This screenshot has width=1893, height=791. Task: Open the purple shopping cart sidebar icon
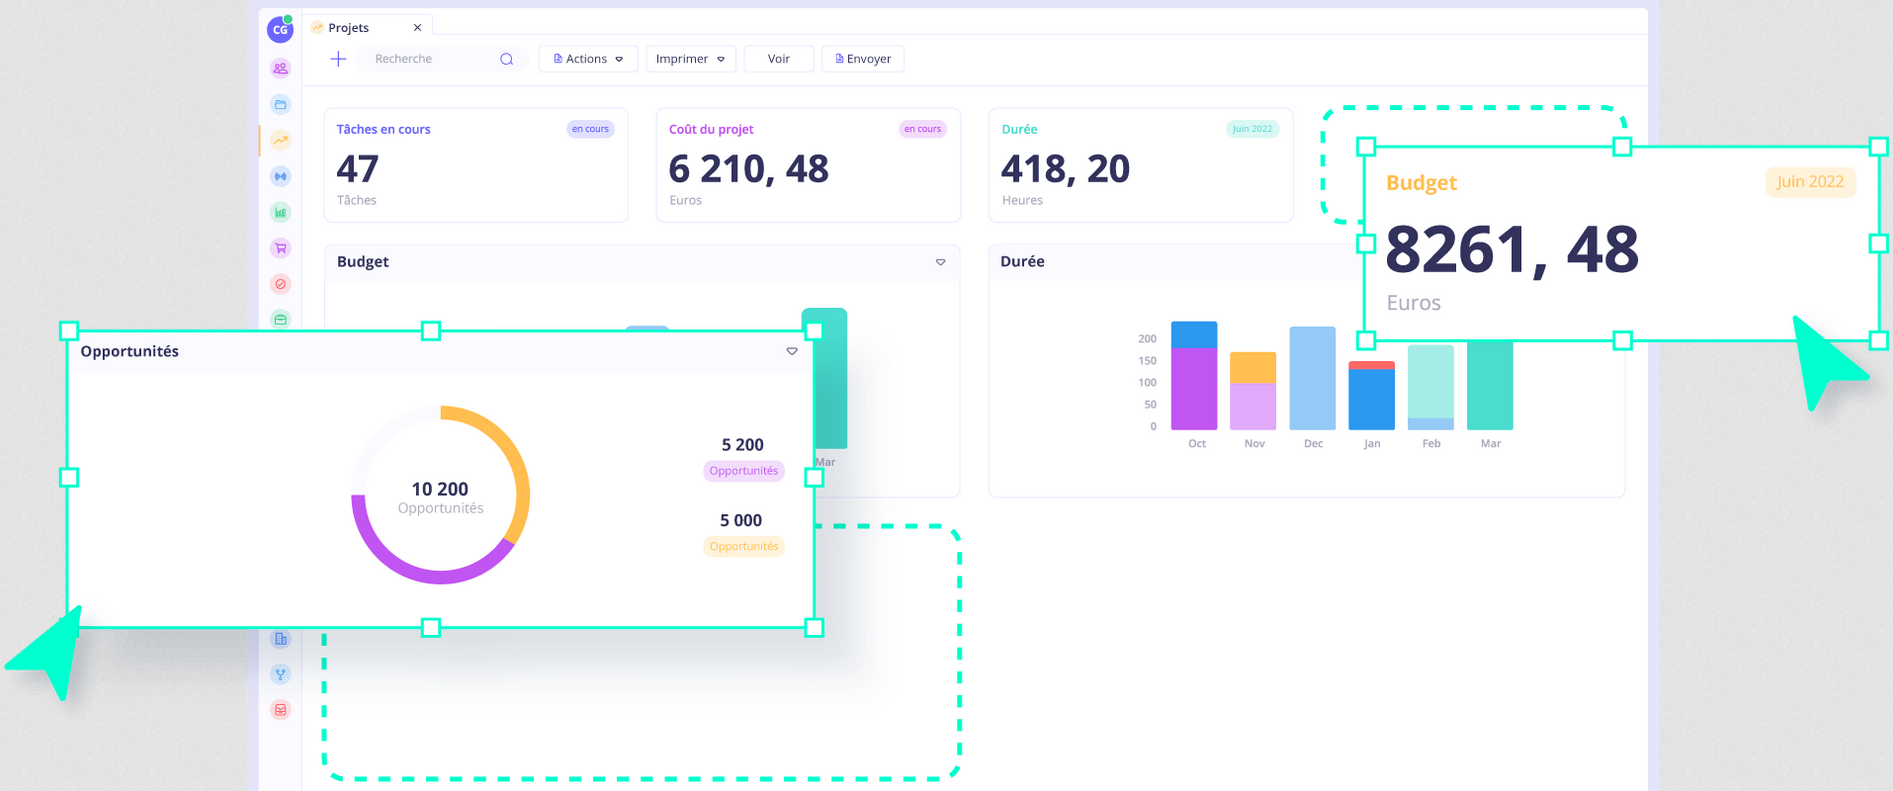(x=280, y=248)
